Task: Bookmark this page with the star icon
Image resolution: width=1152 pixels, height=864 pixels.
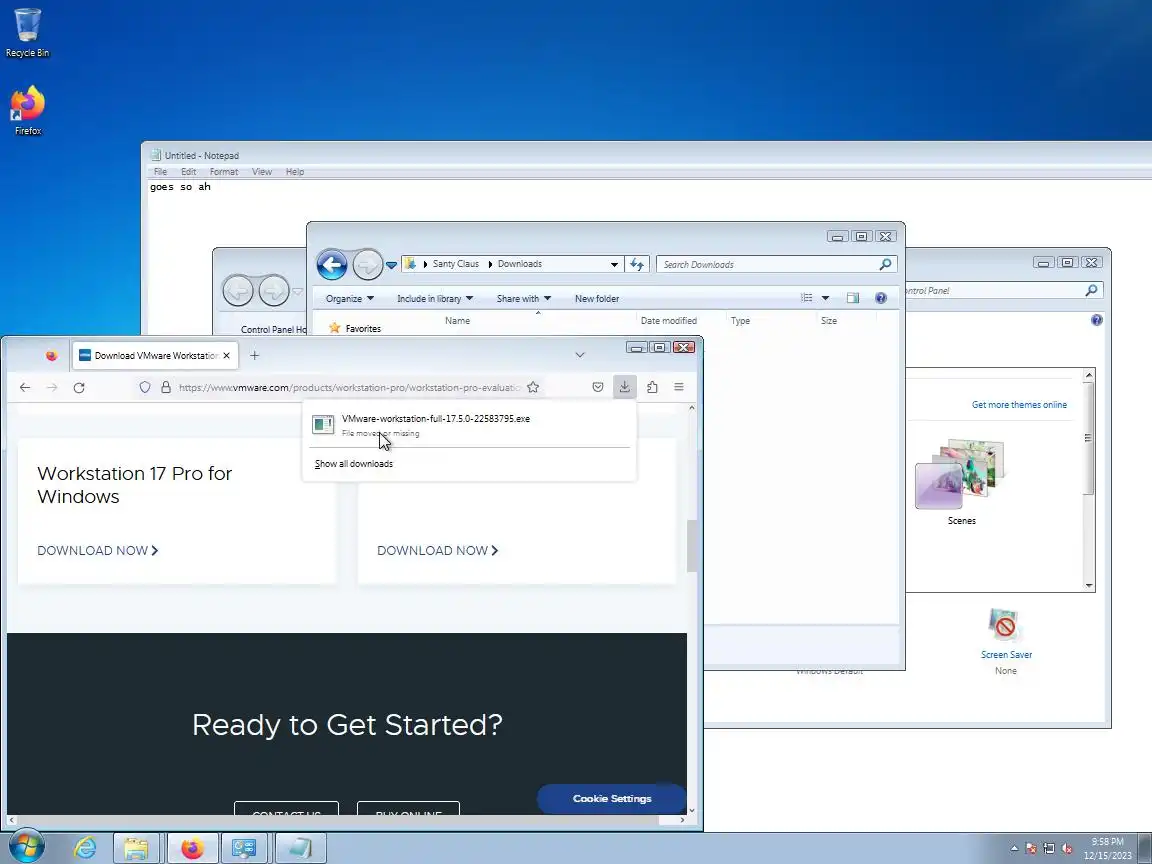Action: pos(533,387)
